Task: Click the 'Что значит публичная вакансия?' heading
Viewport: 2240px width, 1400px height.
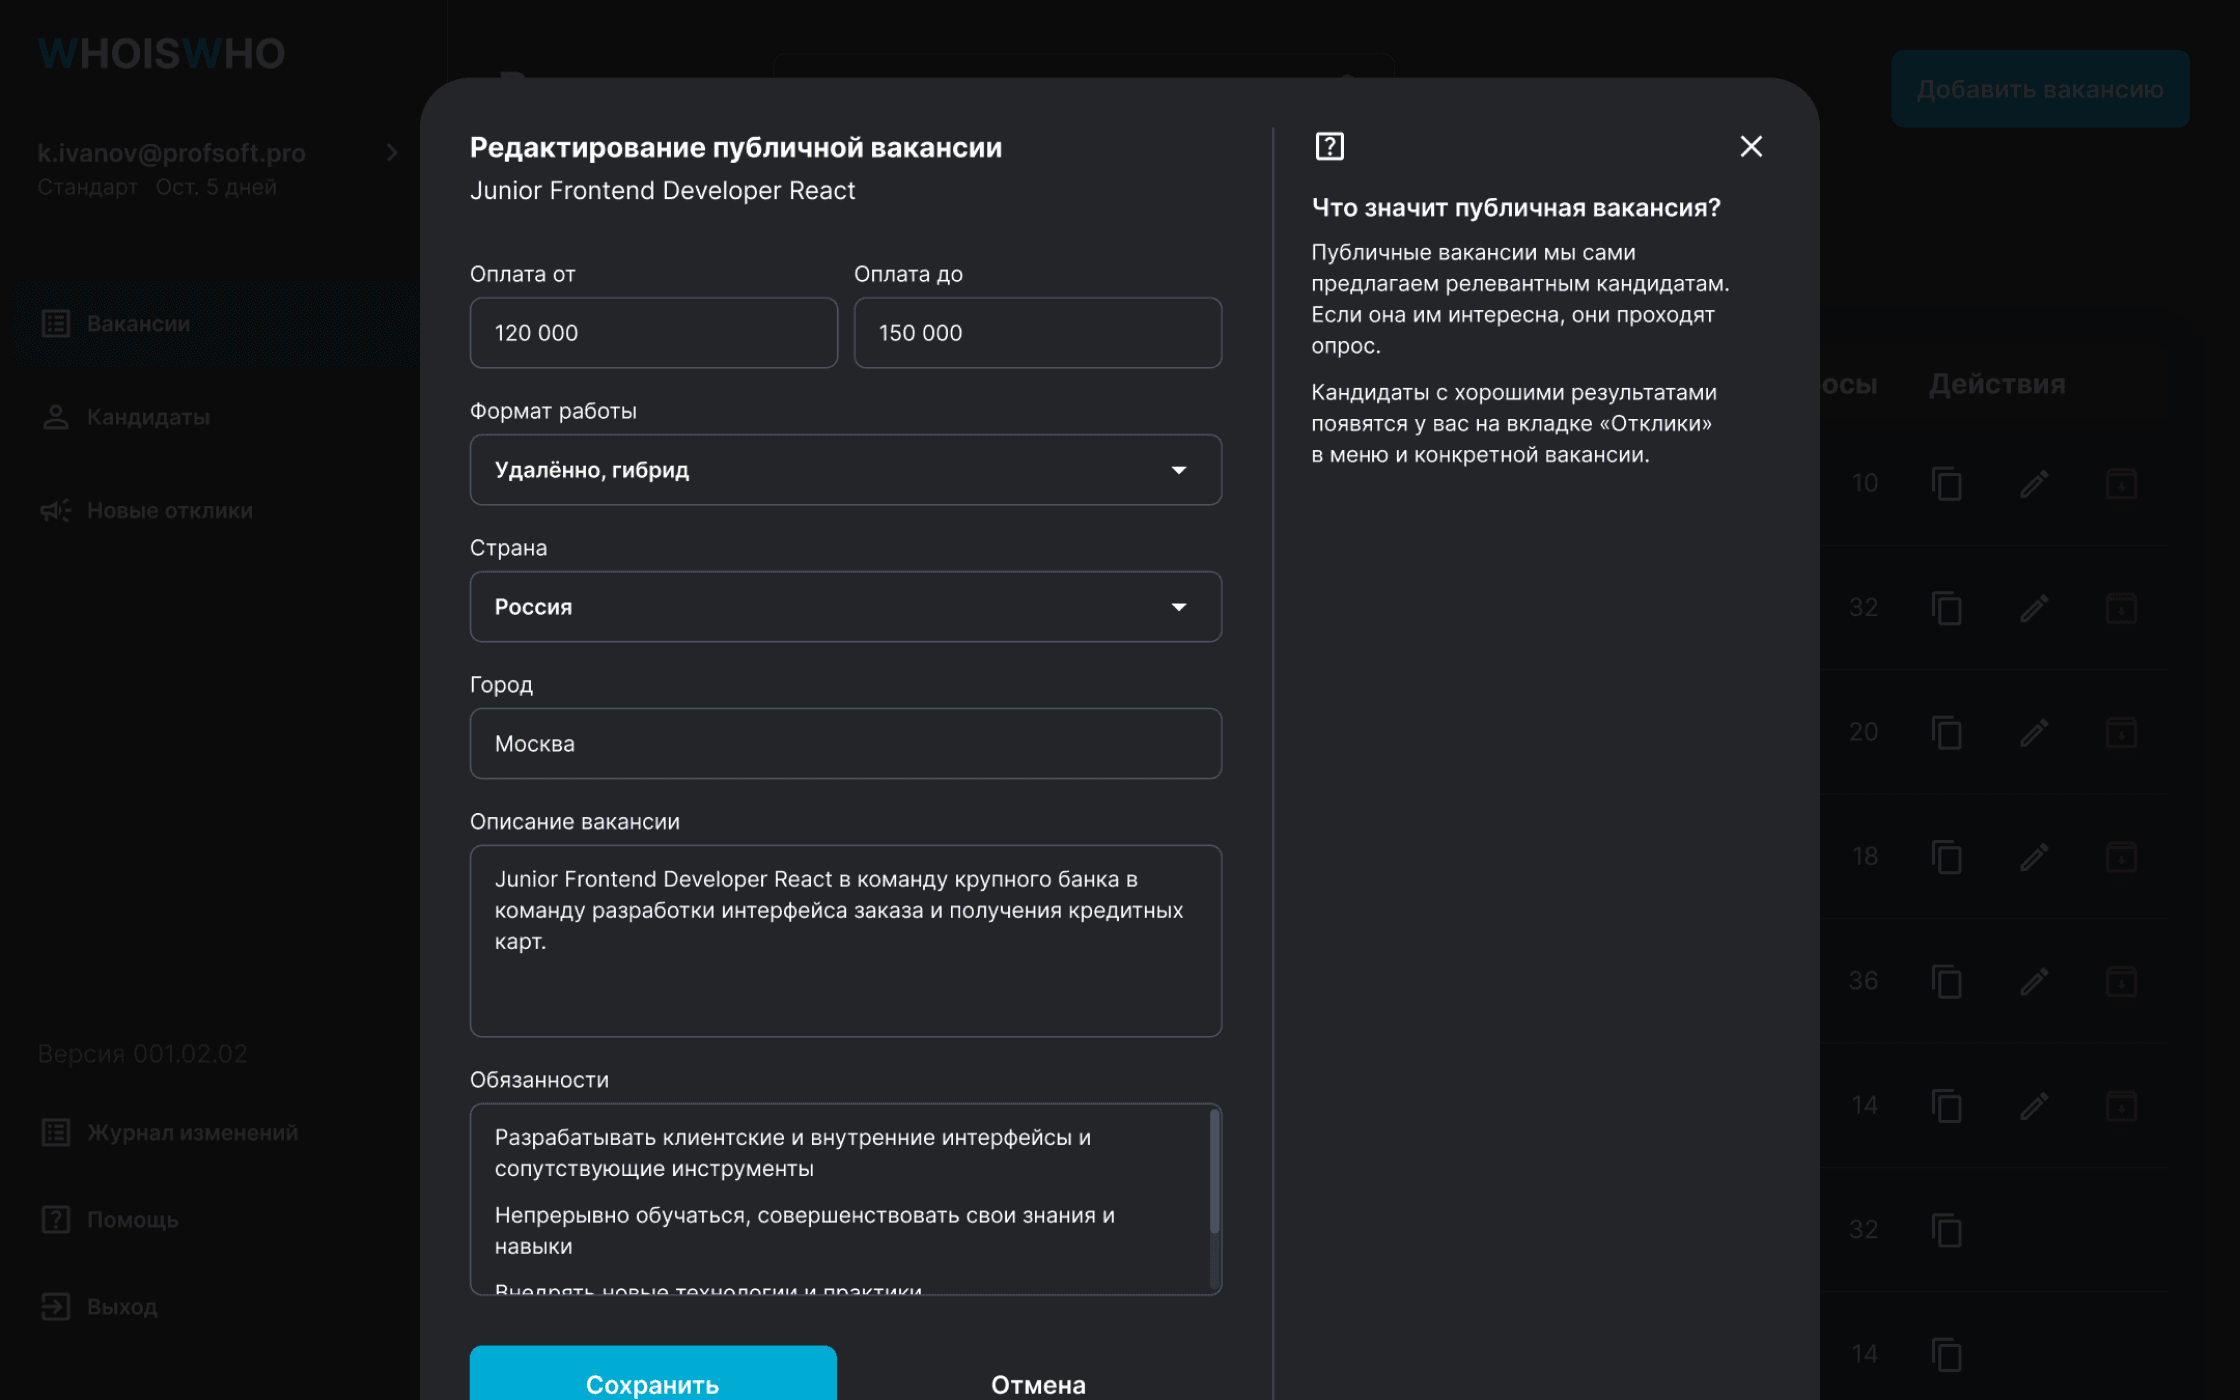Action: click(1516, 208)
